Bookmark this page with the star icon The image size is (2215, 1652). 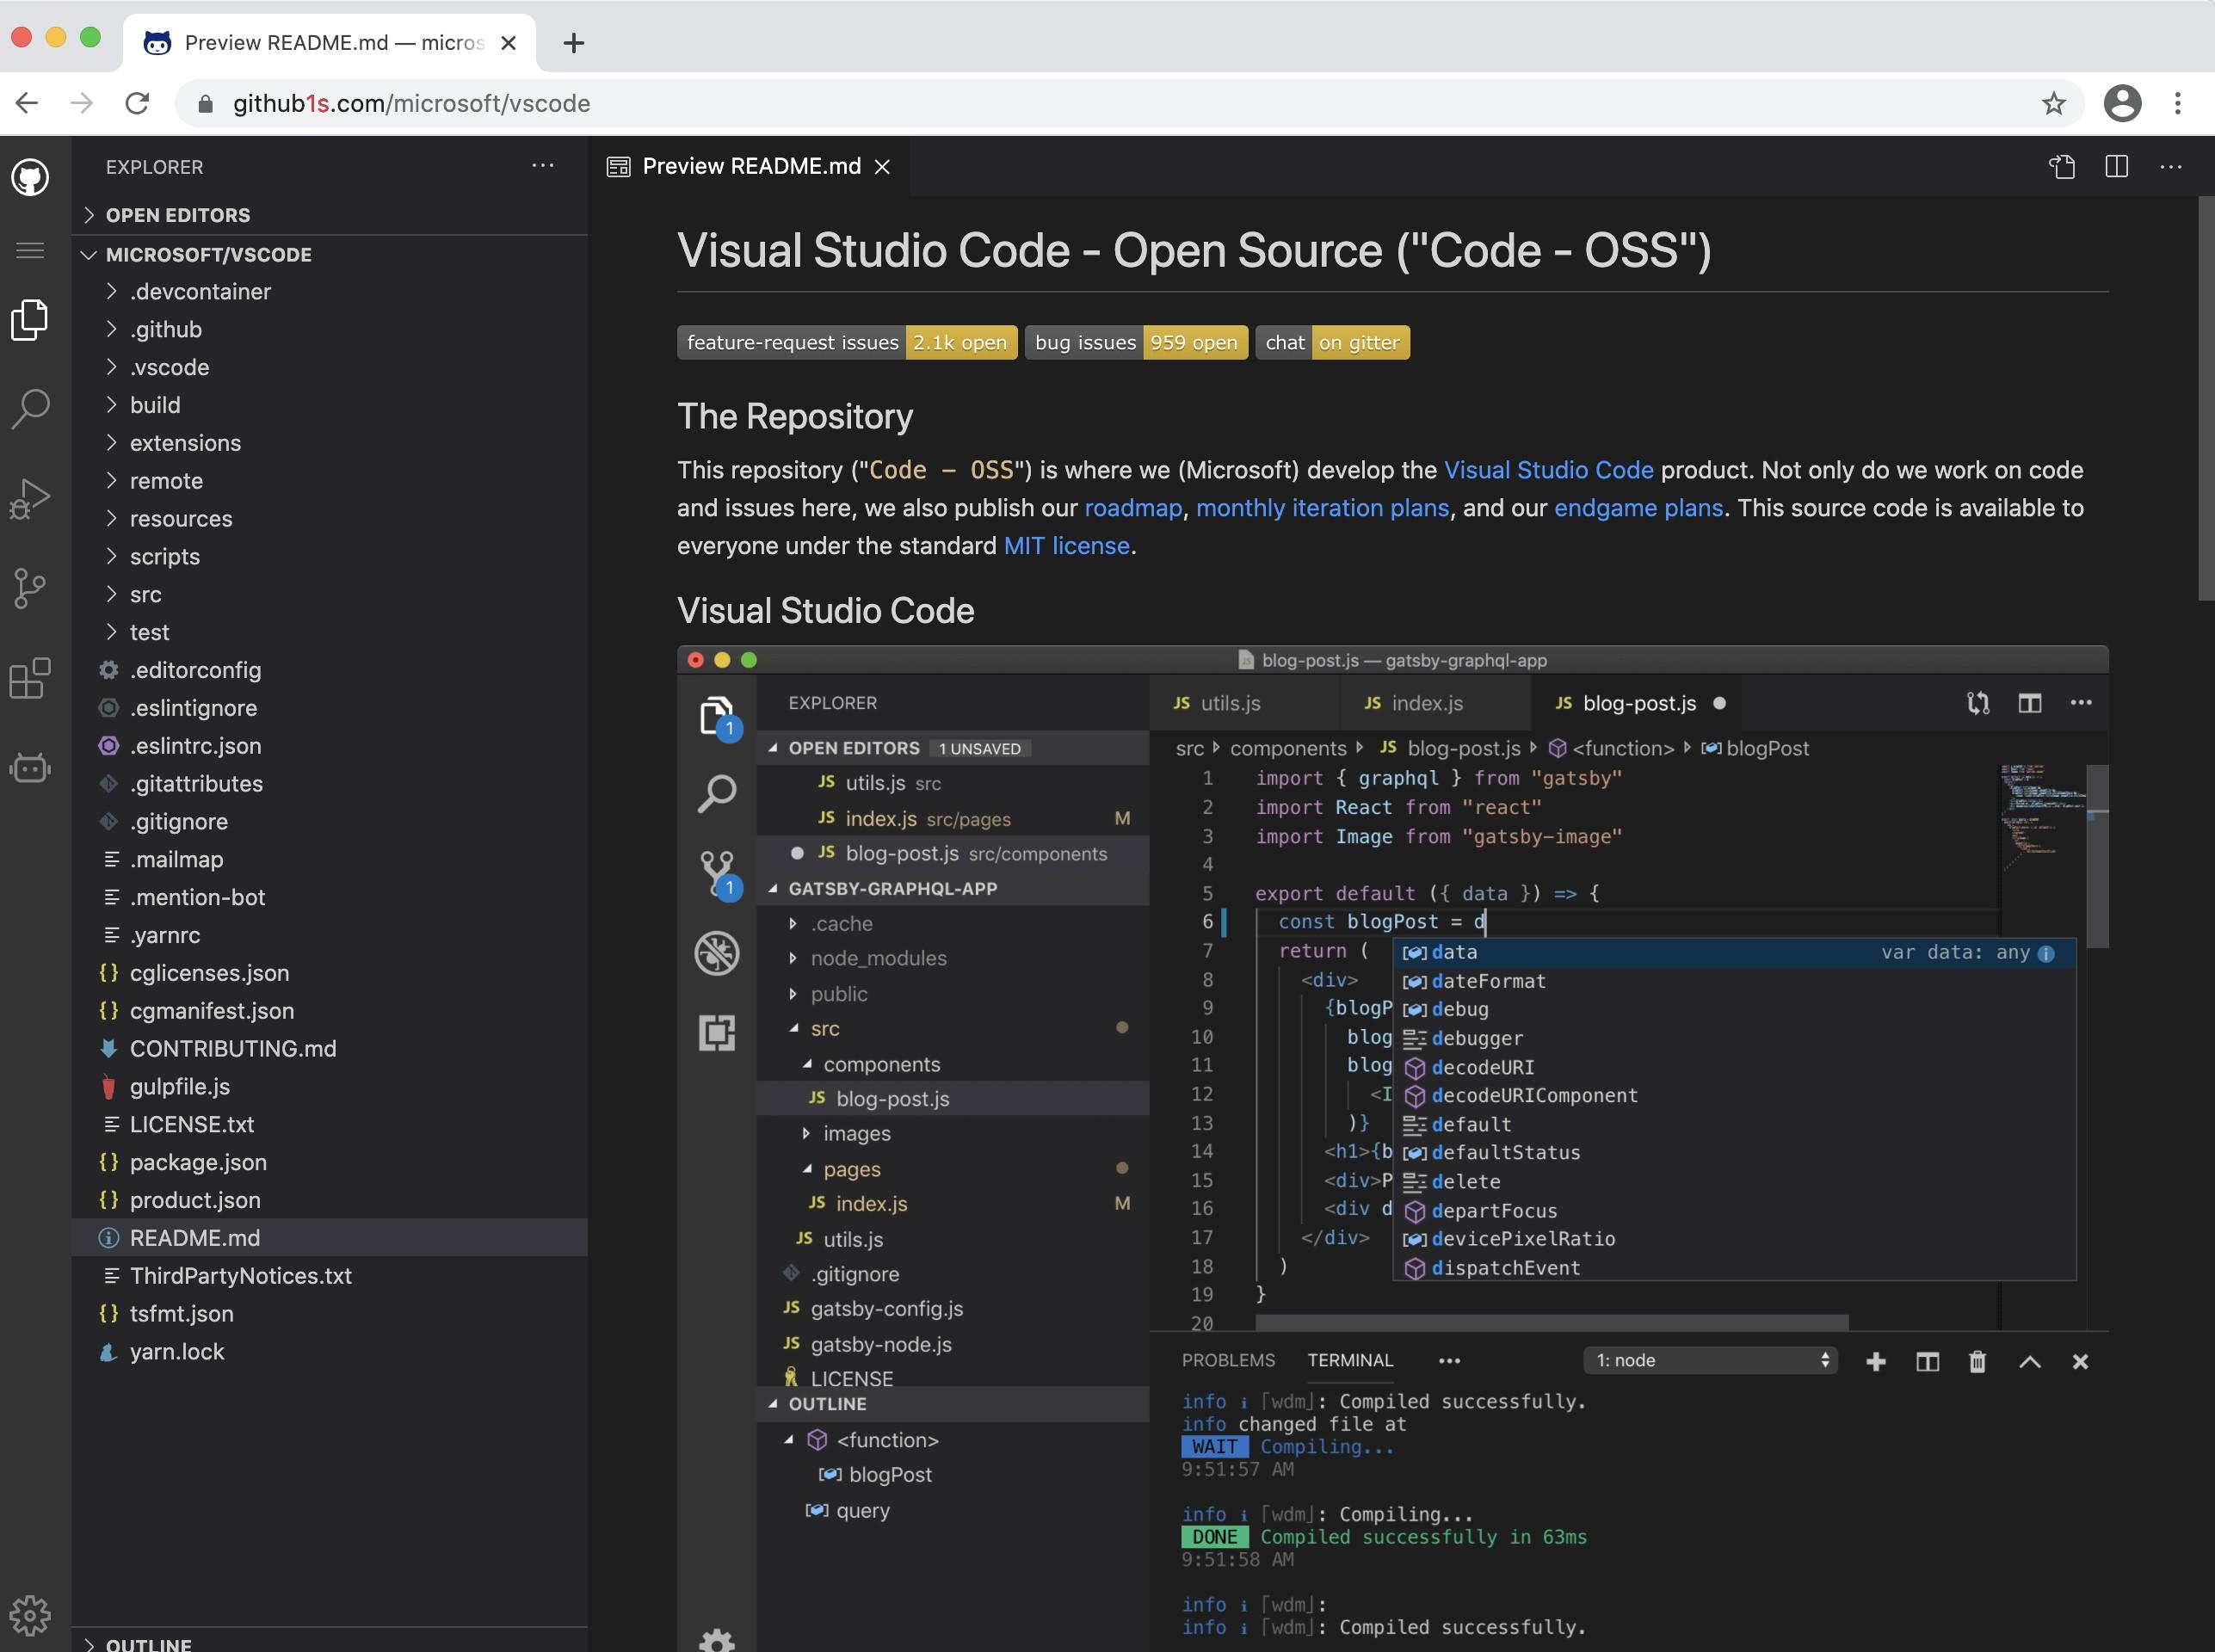pos(2053,103)
